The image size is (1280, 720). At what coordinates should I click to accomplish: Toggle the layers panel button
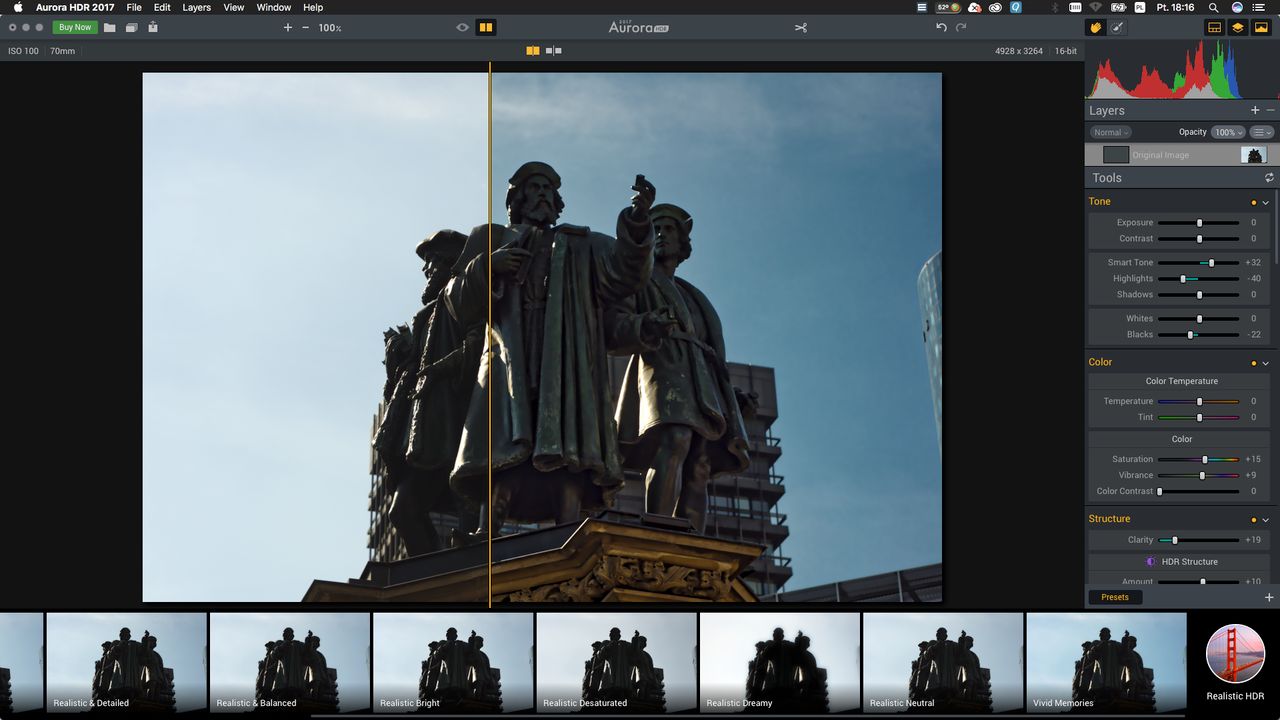click(x=1238, y=27)
